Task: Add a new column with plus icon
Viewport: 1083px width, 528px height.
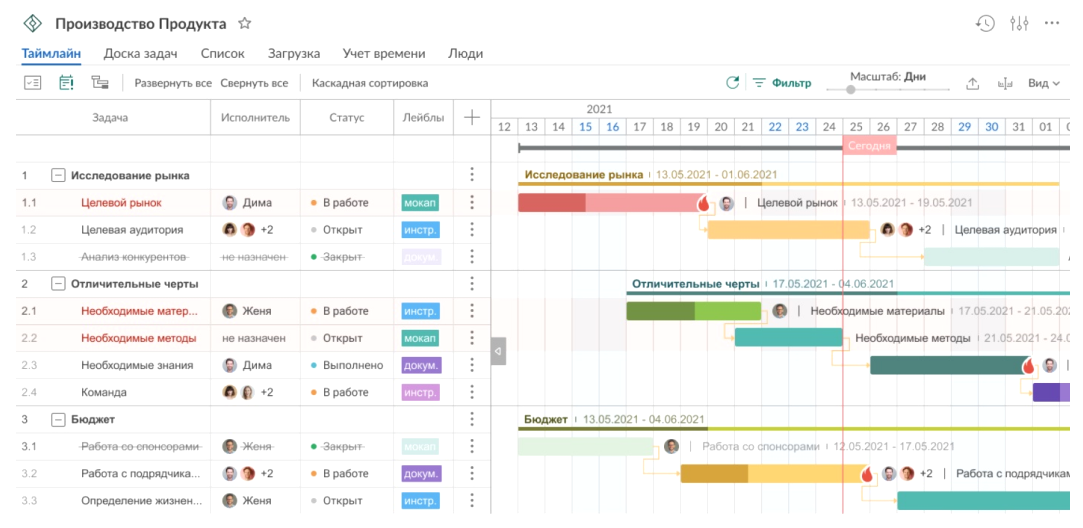Action: 472,118
